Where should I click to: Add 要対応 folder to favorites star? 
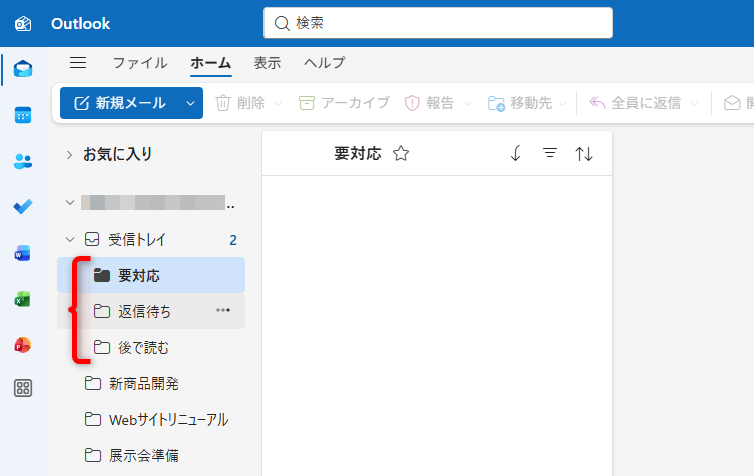[x=401, y=154]
